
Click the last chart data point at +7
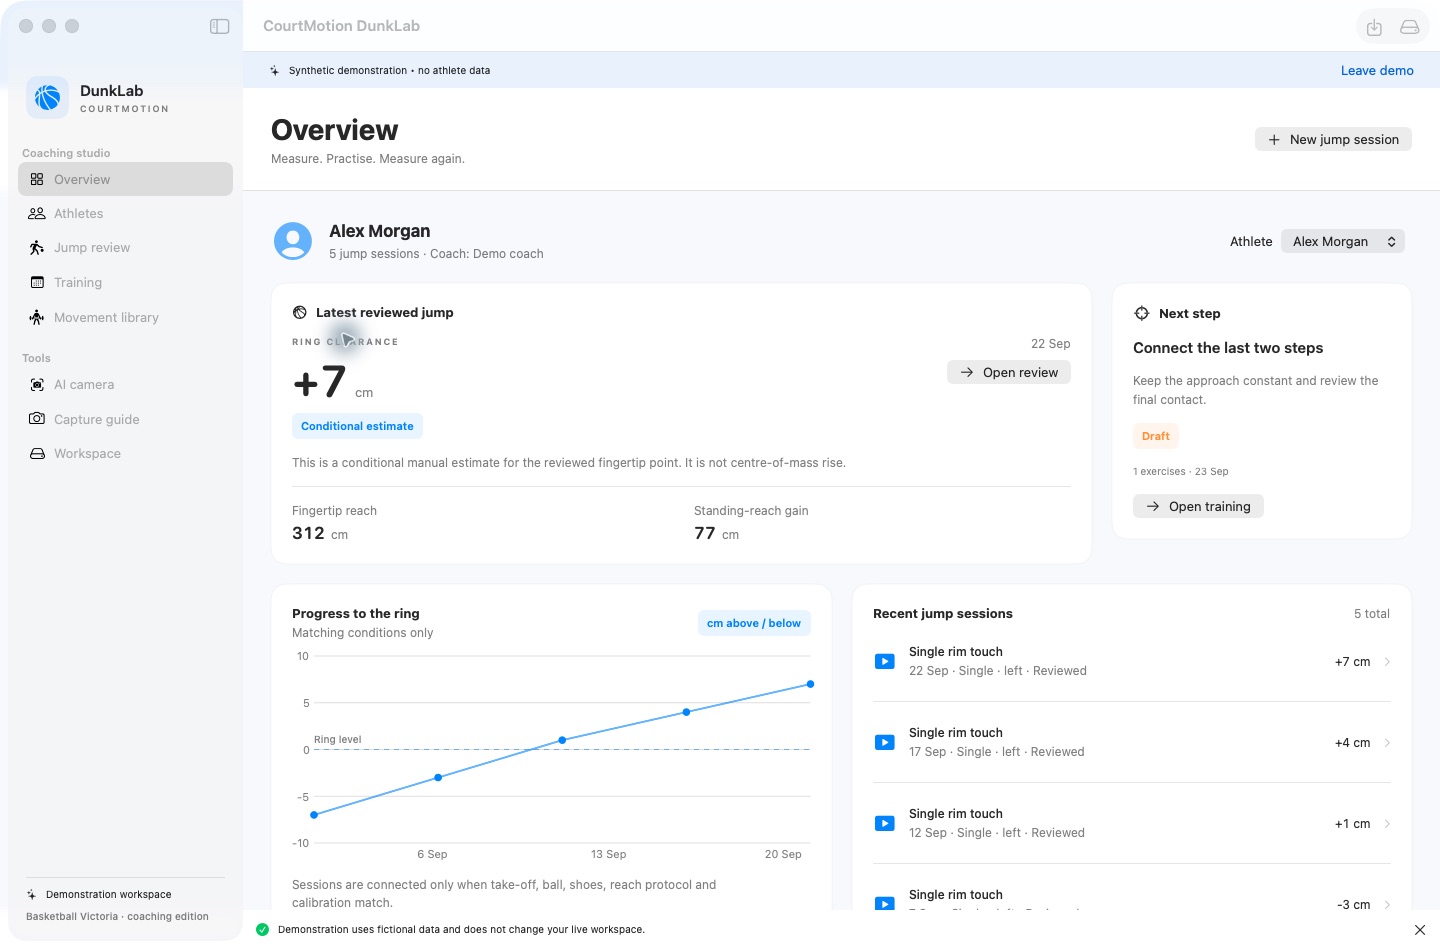tap(810, 684)
